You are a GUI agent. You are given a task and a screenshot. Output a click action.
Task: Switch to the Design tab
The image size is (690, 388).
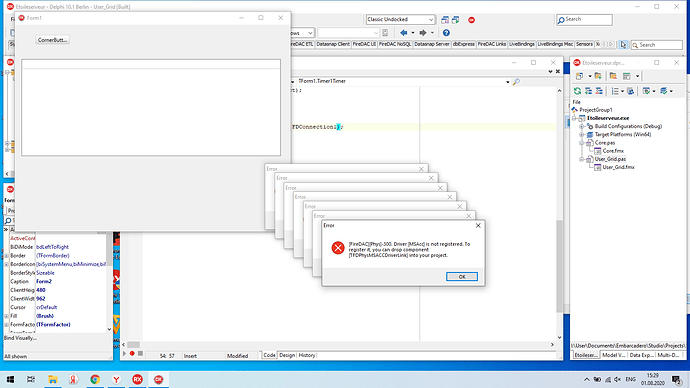287,355
